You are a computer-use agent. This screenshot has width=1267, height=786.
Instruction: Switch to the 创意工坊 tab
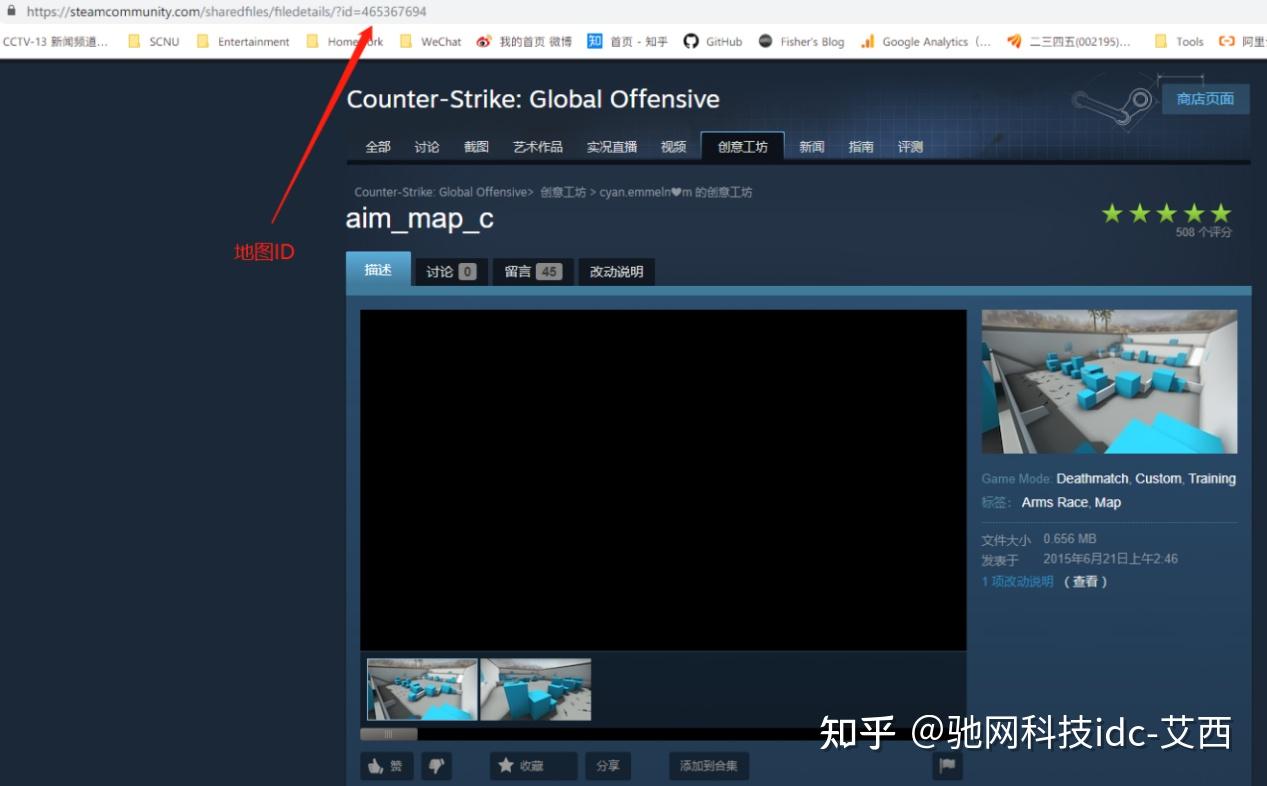(x=742, y=146)
